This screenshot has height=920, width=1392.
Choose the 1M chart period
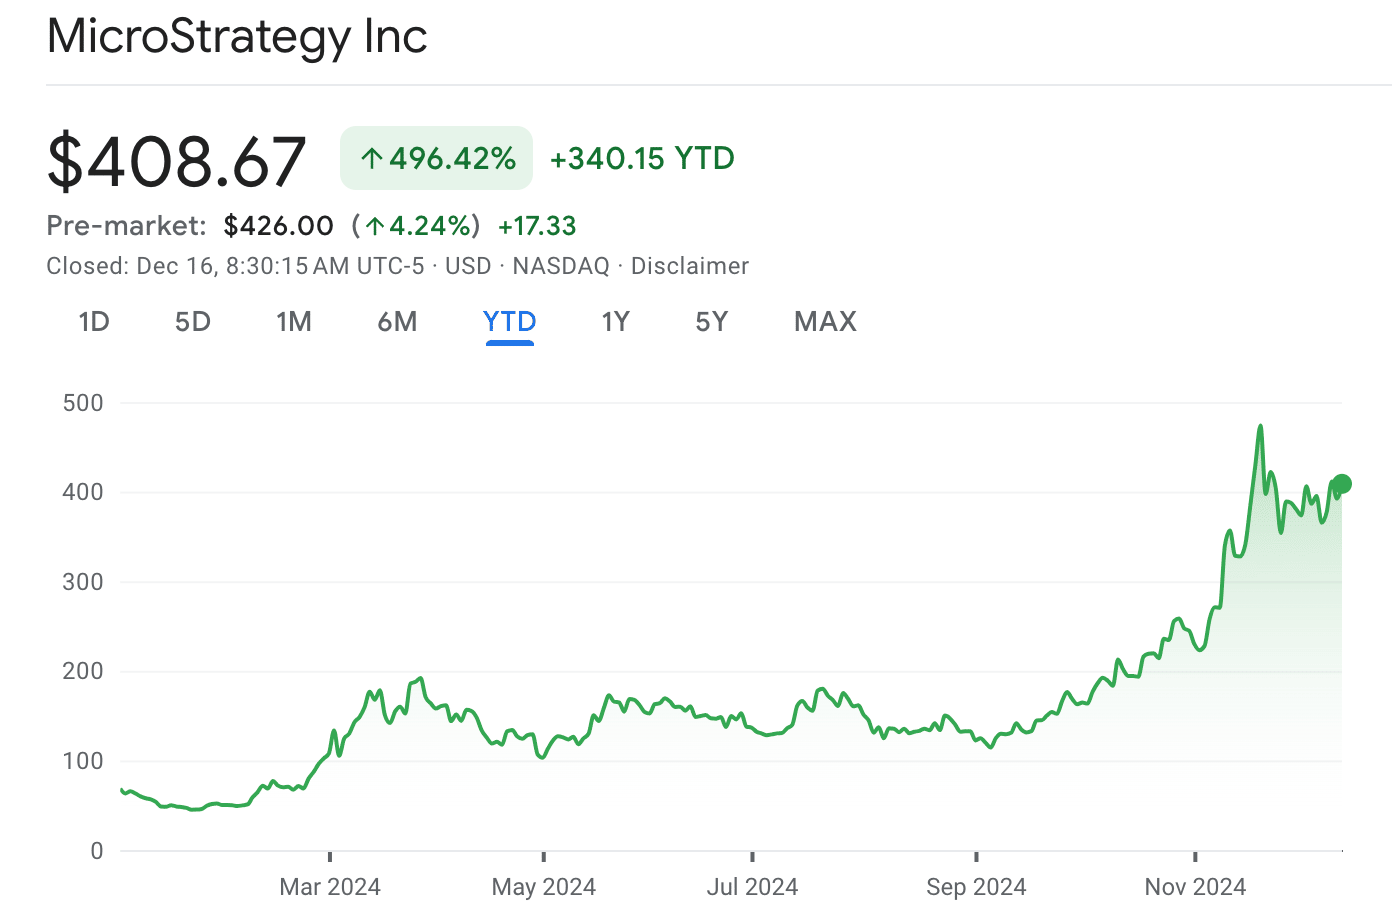click(294, 322)
